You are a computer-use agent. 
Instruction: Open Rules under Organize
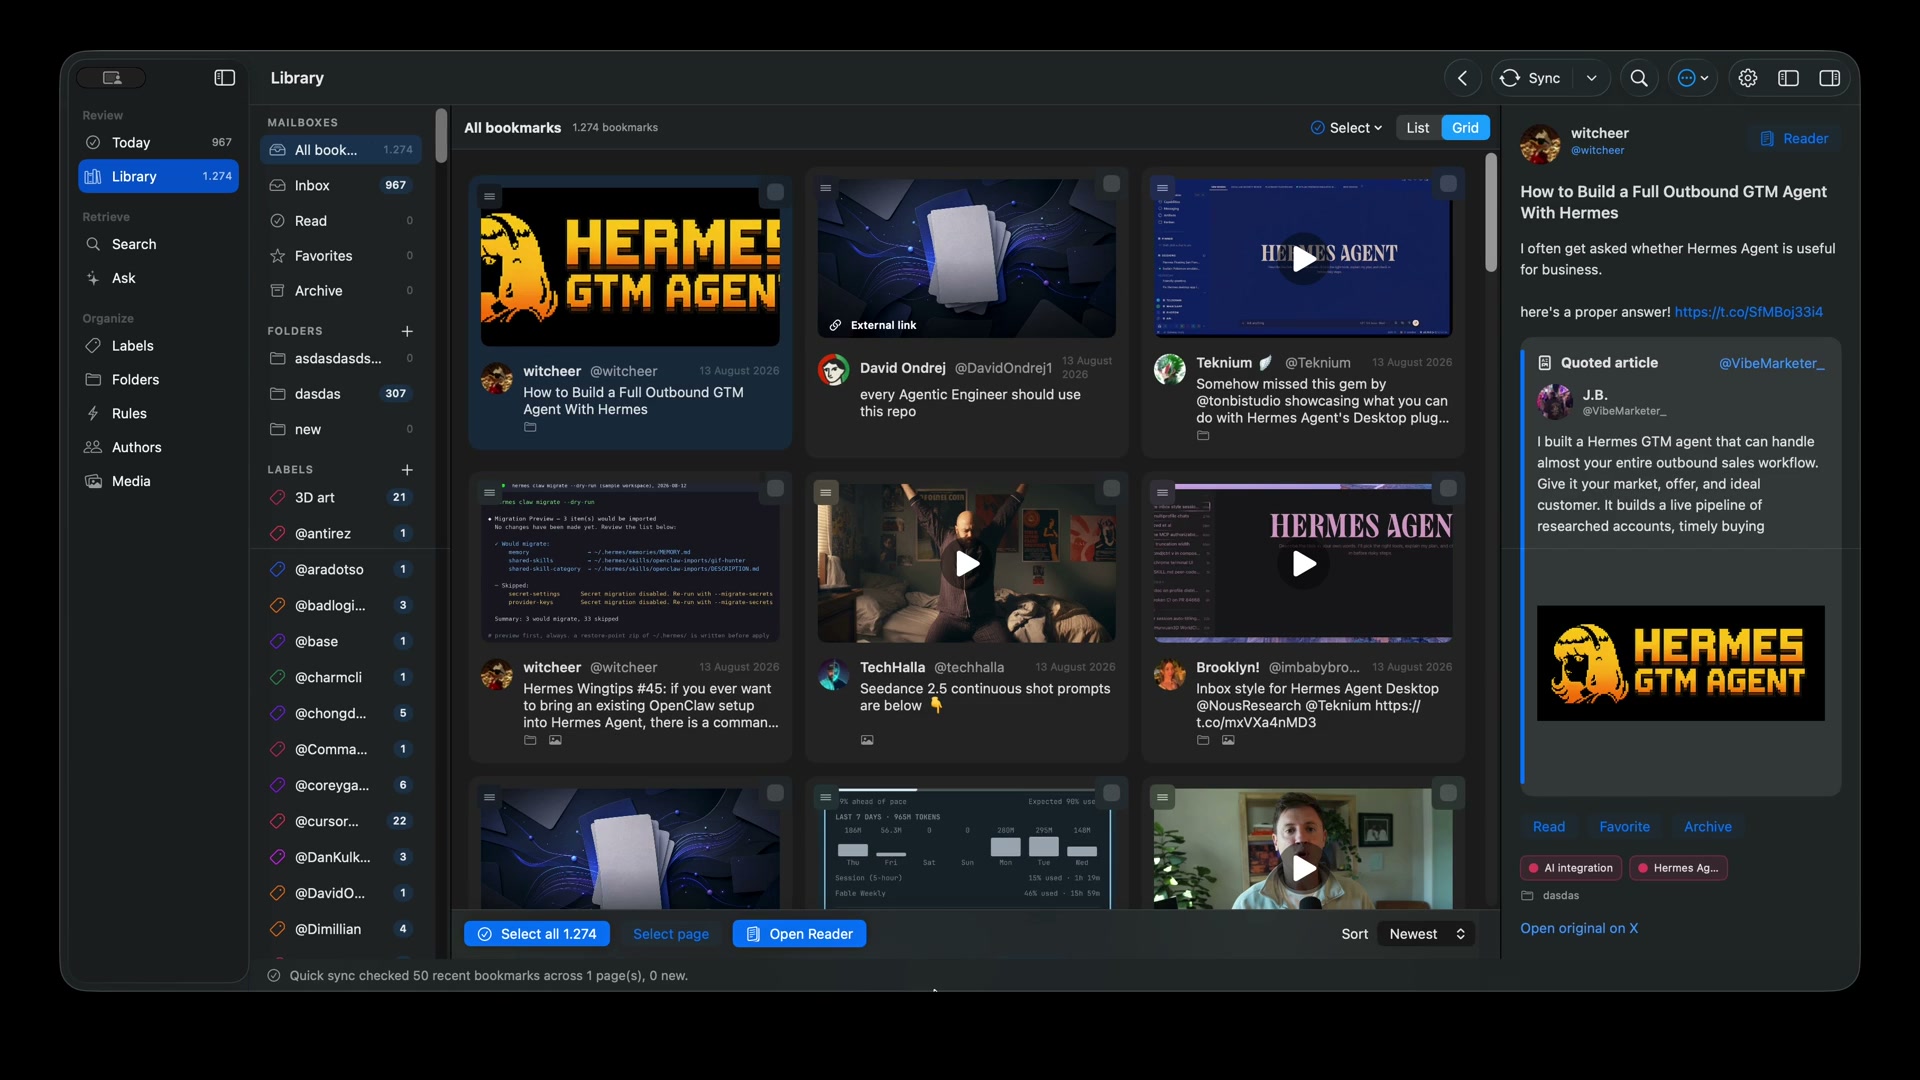click(158, 414)
